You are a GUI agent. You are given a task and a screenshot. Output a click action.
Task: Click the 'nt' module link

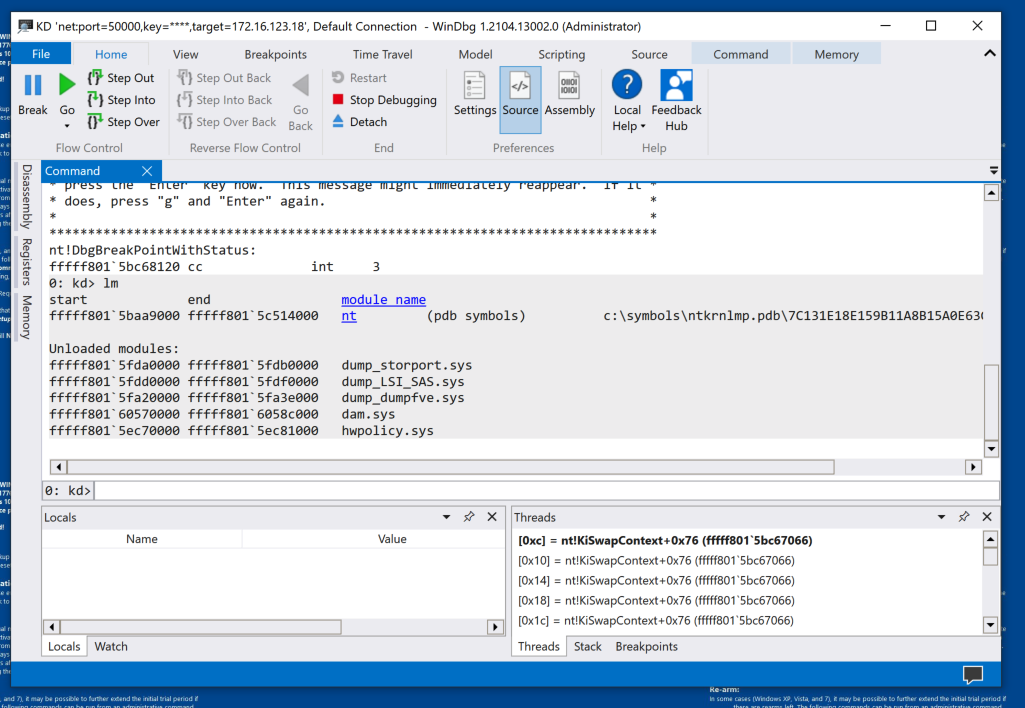(x=348, y=316)
